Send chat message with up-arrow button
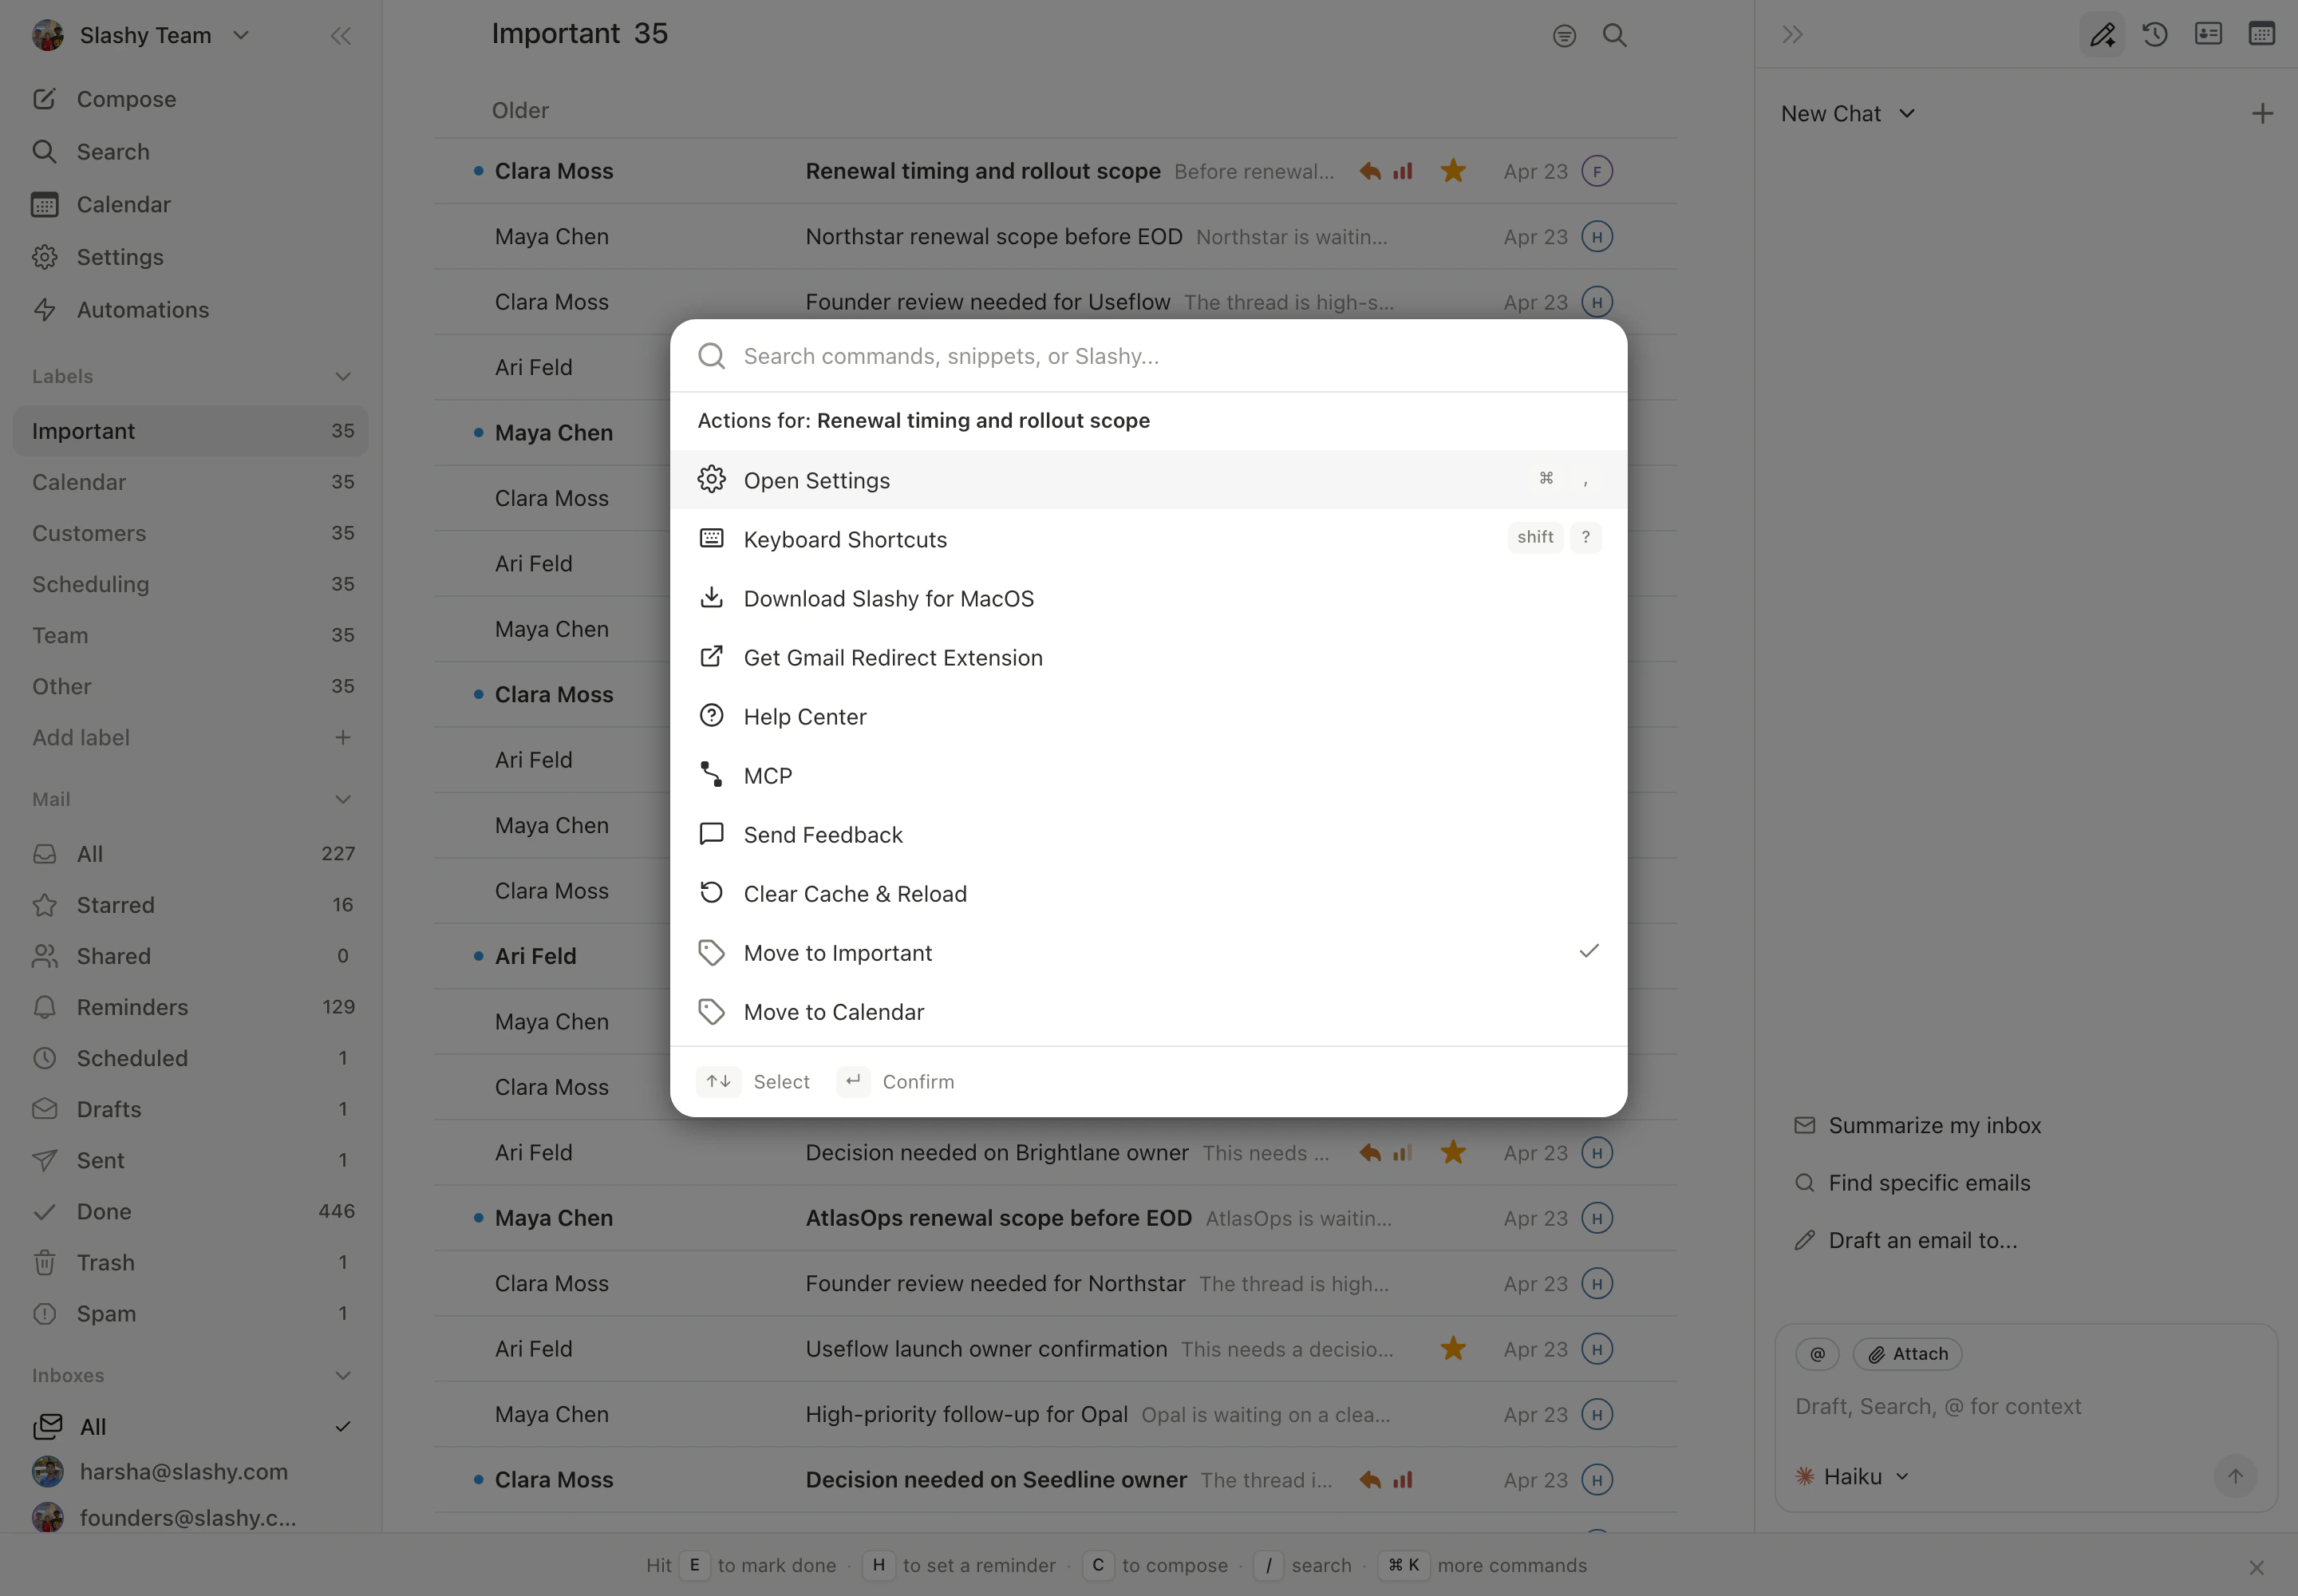Image resolution: width=2298 pixels, height=1596 pixels. [2235, 1476]
